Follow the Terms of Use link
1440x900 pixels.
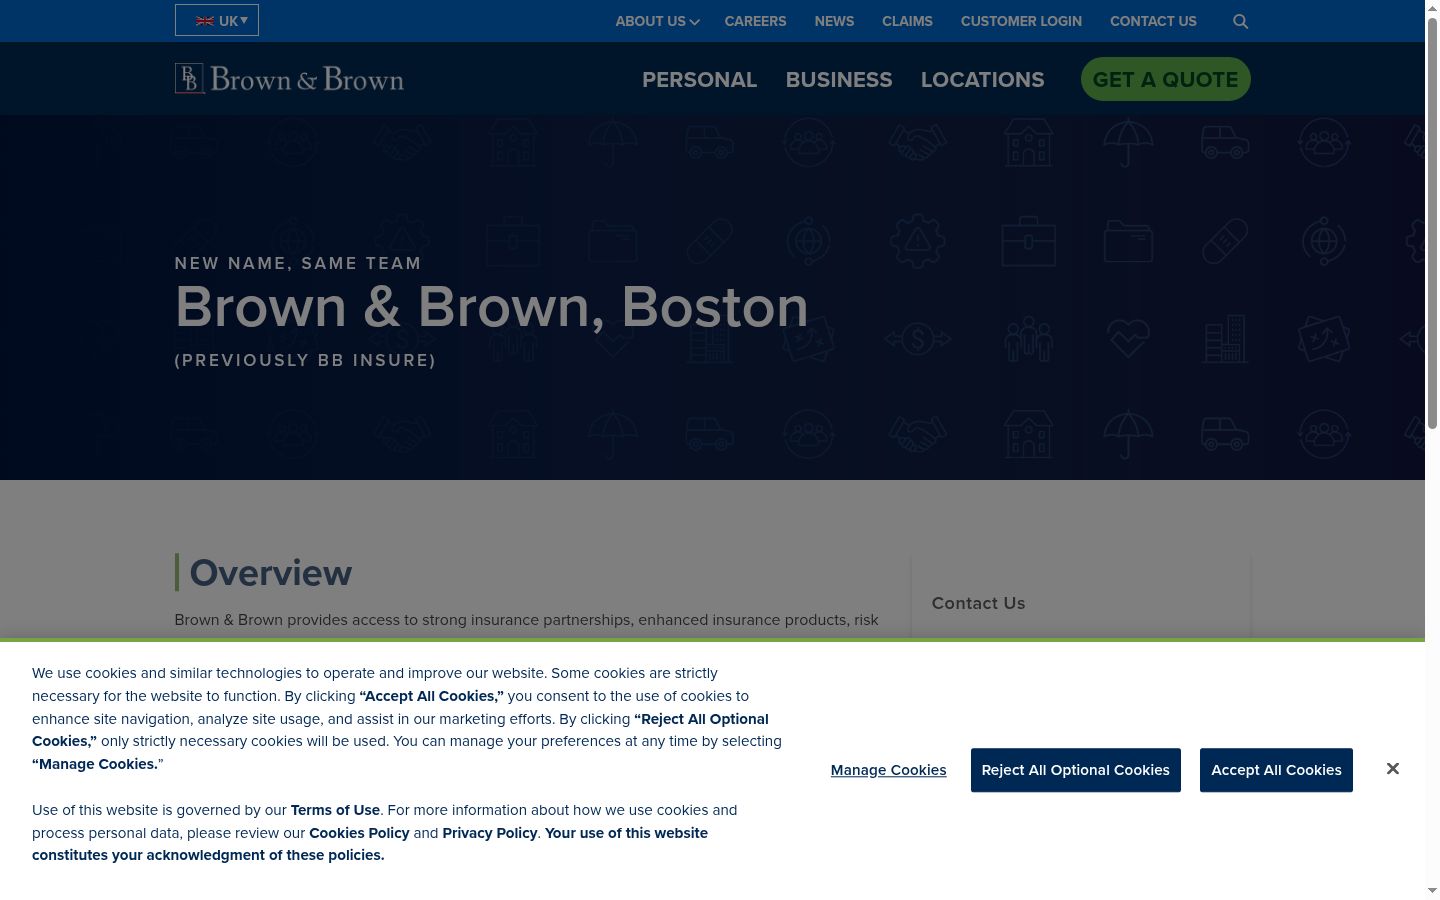(x=335, y=810)
